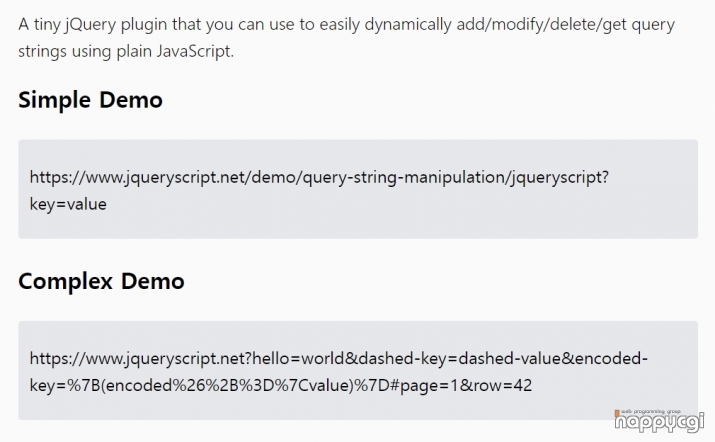The width and height of the screenshot is (715, 442).
Task: Click the 'hello=world' parameter in complex URL
Action: click(299, 359)
